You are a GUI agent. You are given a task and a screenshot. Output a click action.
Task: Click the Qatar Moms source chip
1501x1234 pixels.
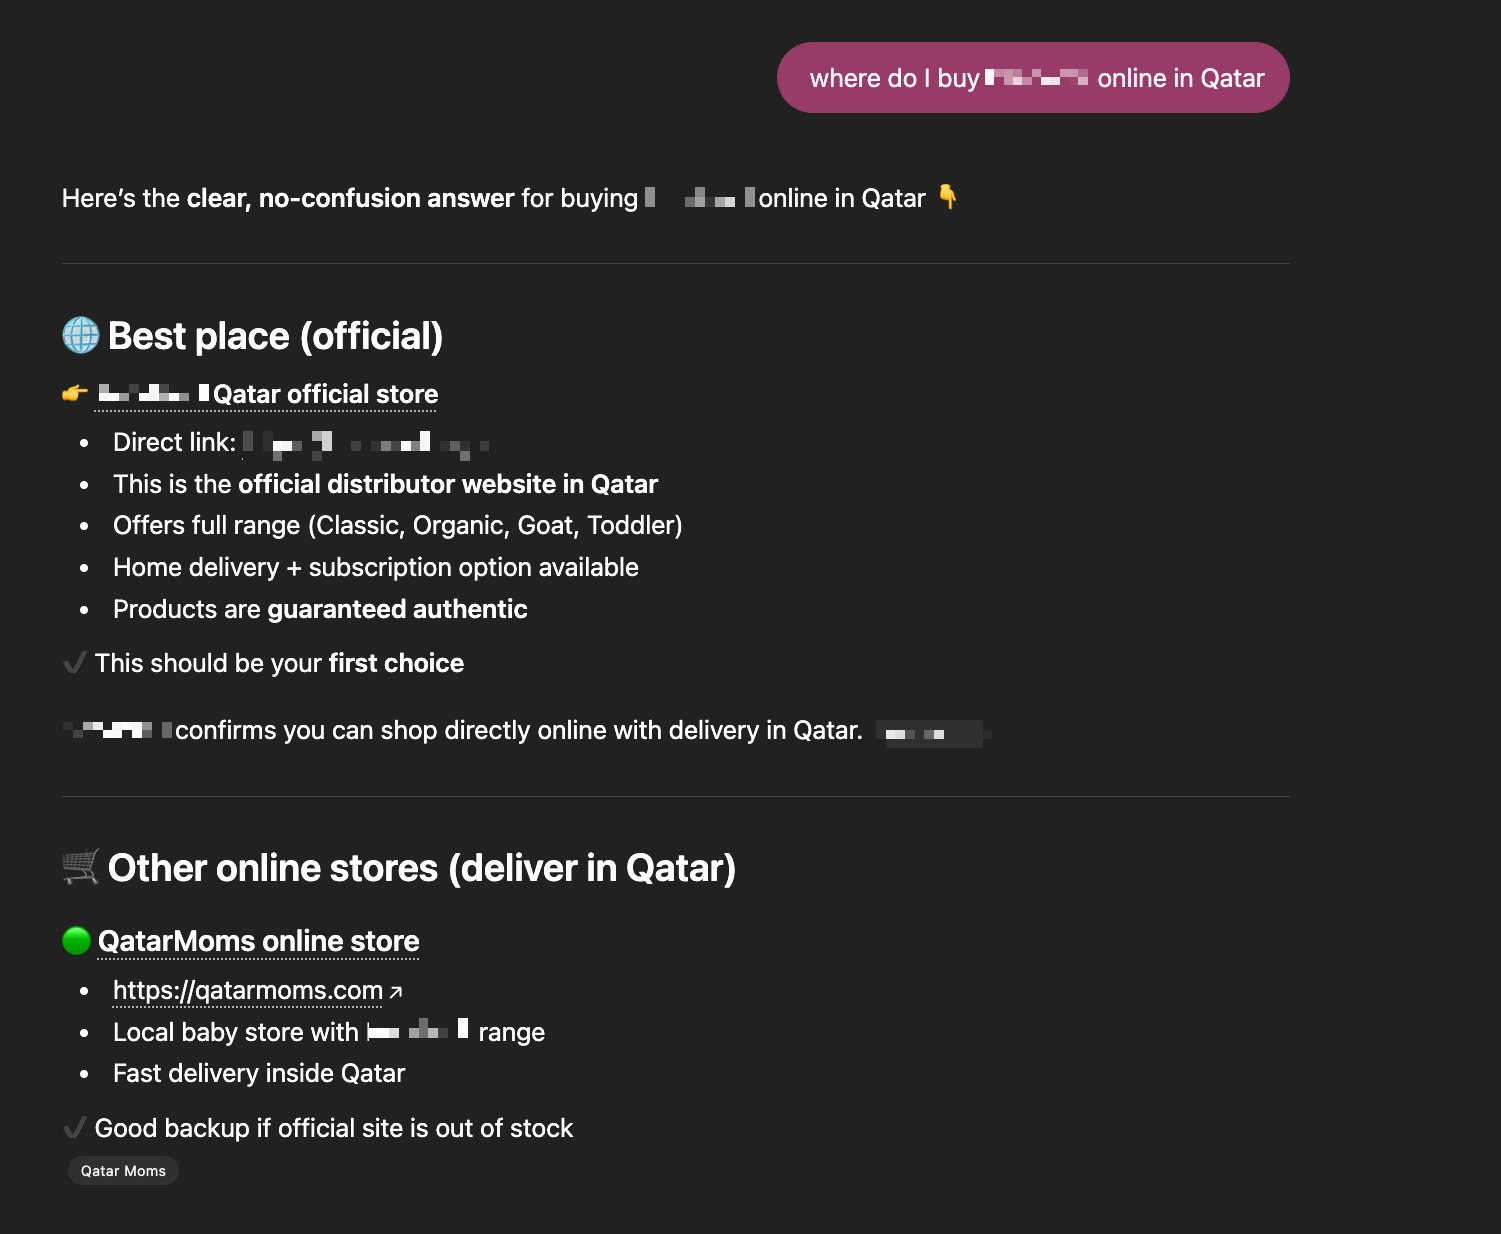[x=123, y=1171]
